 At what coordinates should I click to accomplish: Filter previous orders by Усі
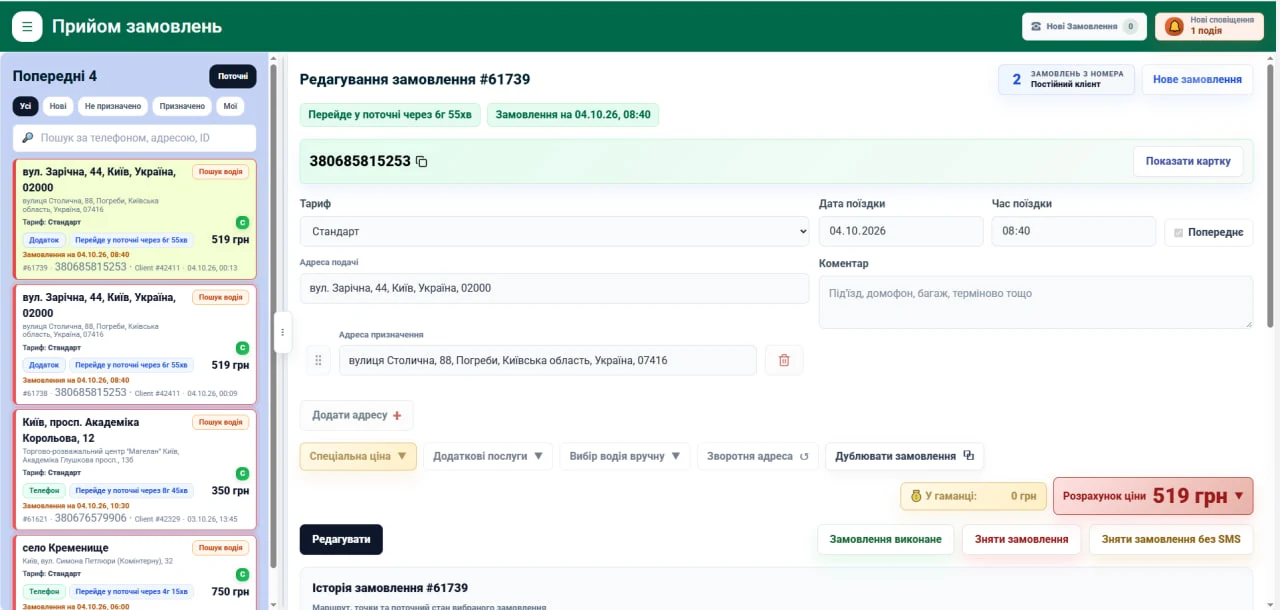pos(25,106)
